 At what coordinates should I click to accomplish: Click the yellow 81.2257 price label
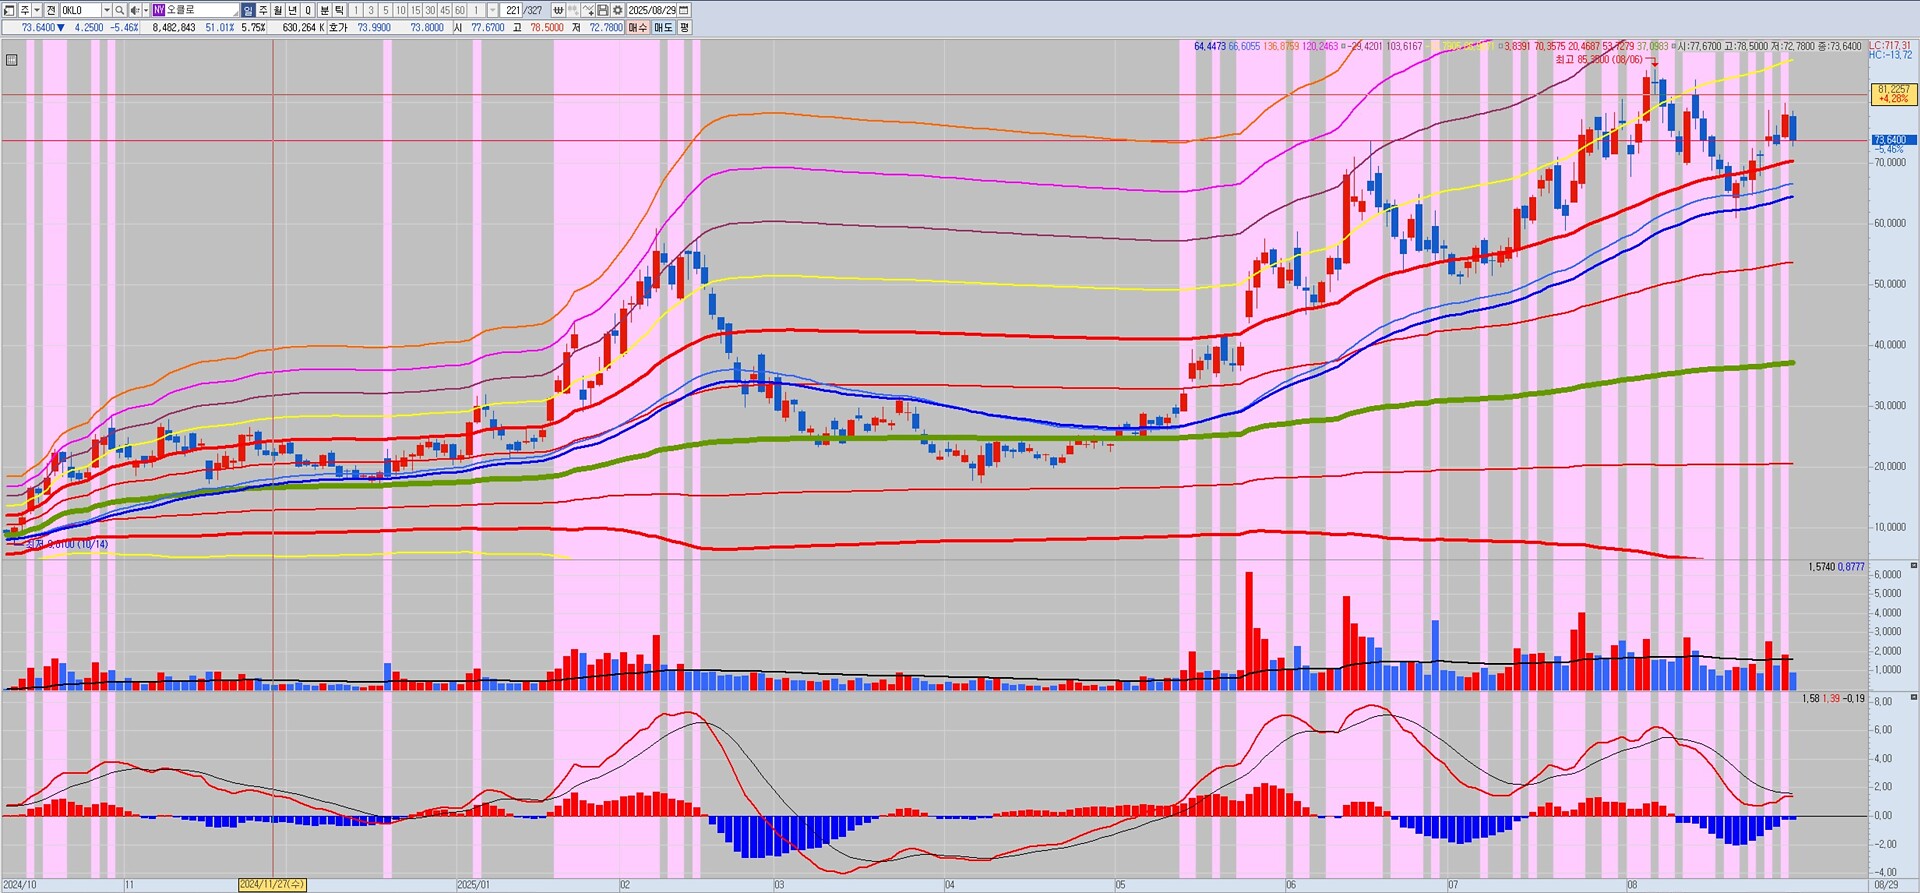[x=1894, y=94]
